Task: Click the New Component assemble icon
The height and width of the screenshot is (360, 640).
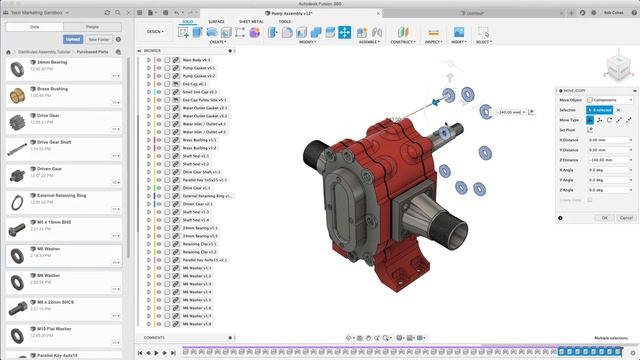Action: pyautogui.click(x=362, y=32)
